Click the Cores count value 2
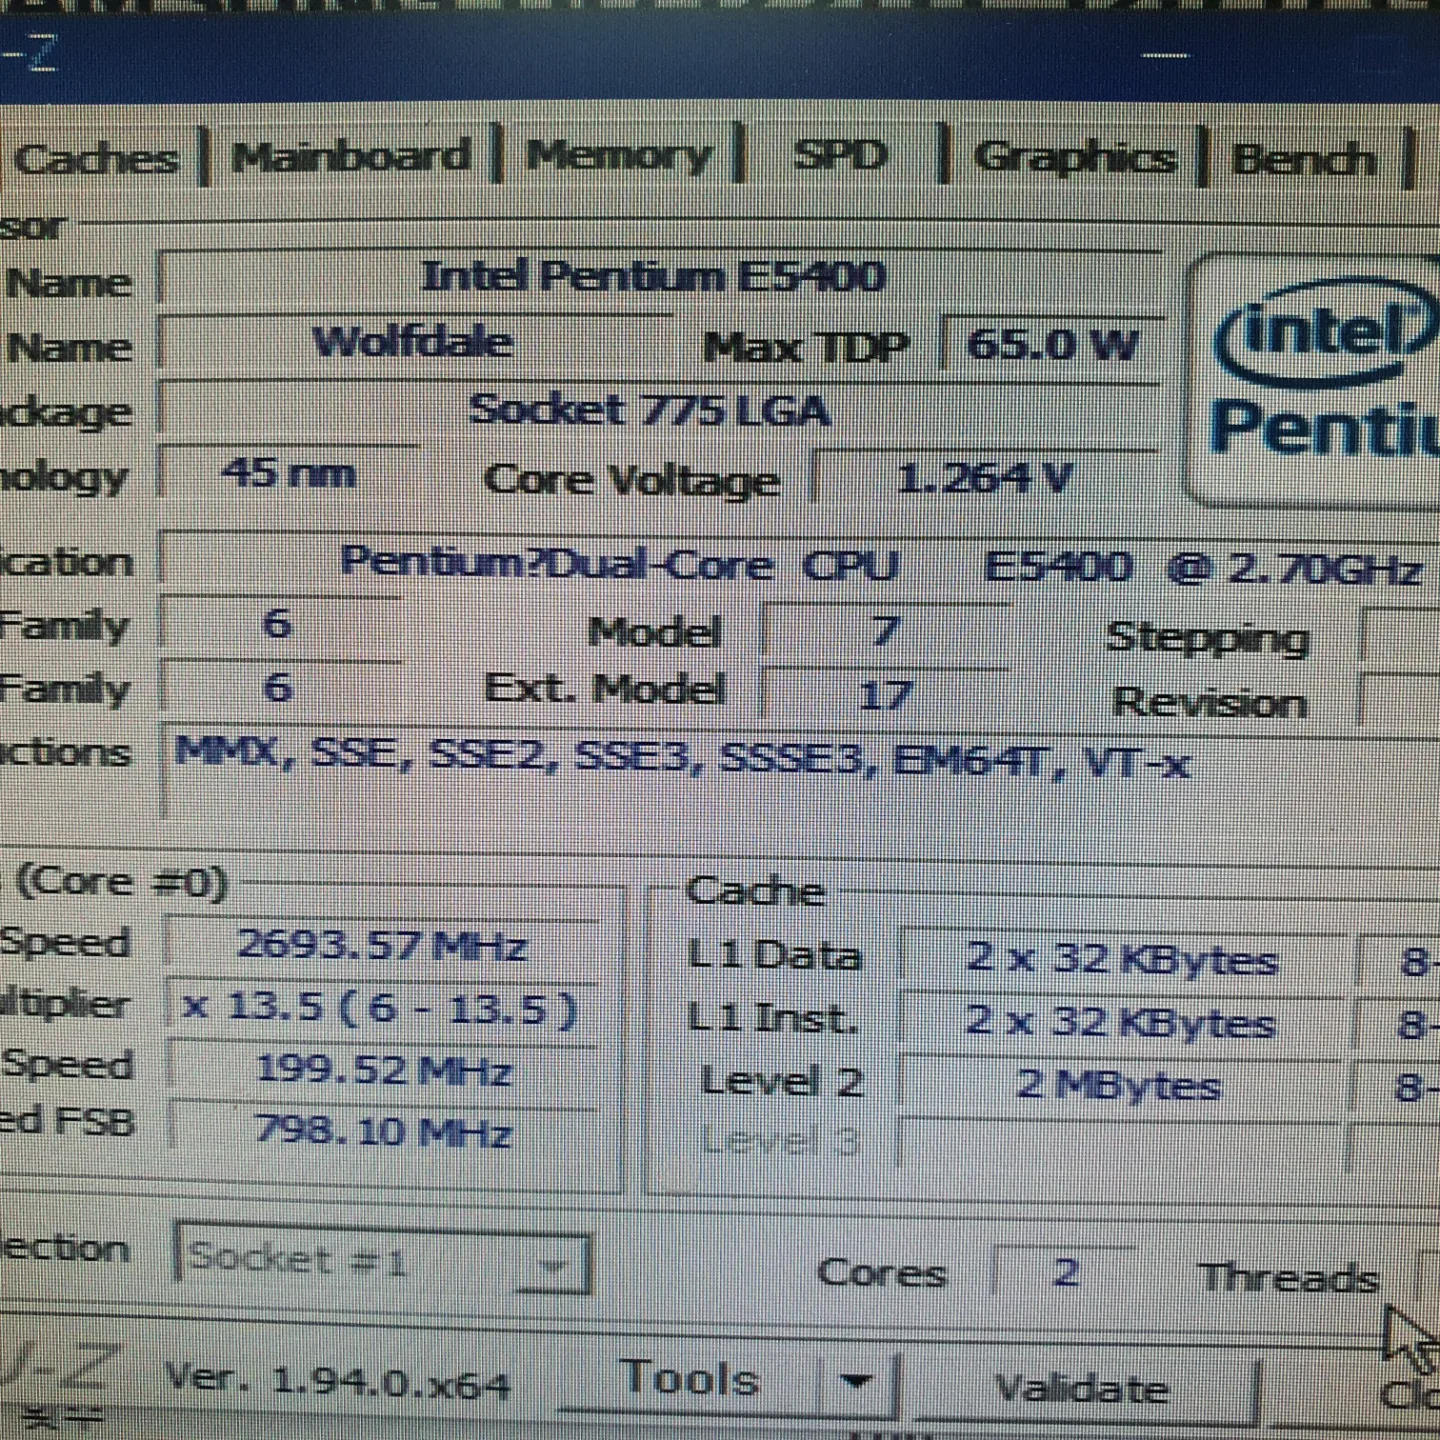This screenshot has height=1440, width=1440. pyautogui.click(x=1066, y=1273)
